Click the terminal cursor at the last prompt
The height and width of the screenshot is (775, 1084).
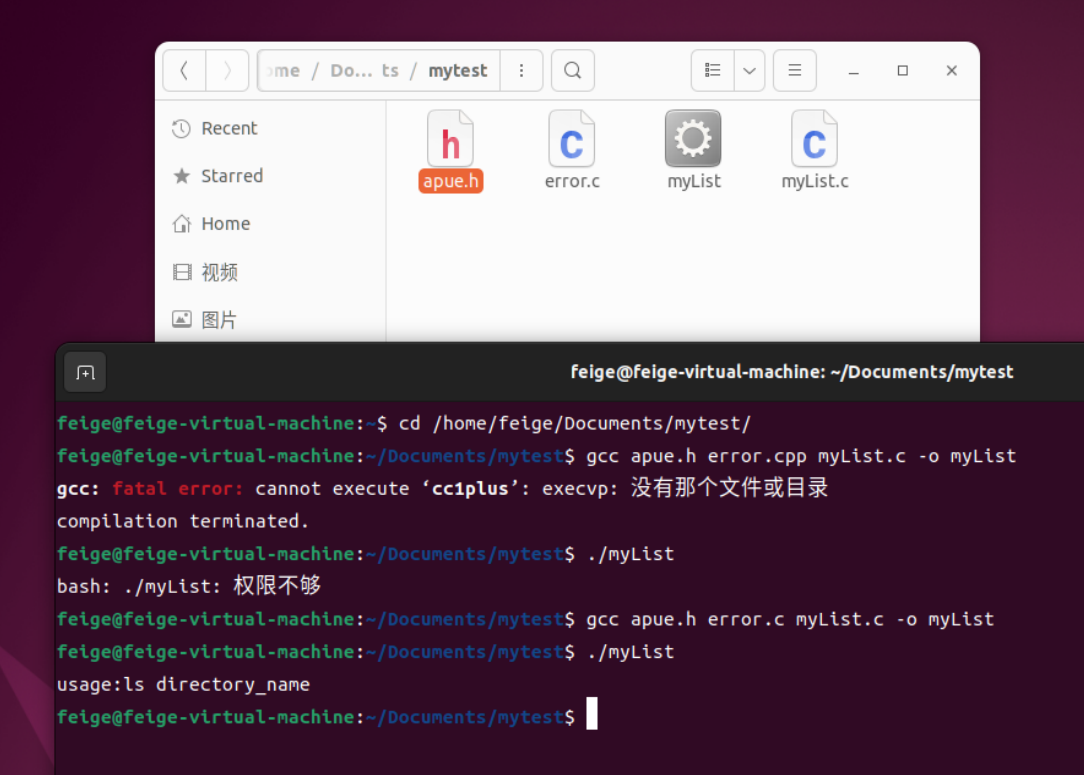pyautogui.click(x=592, y=713)
